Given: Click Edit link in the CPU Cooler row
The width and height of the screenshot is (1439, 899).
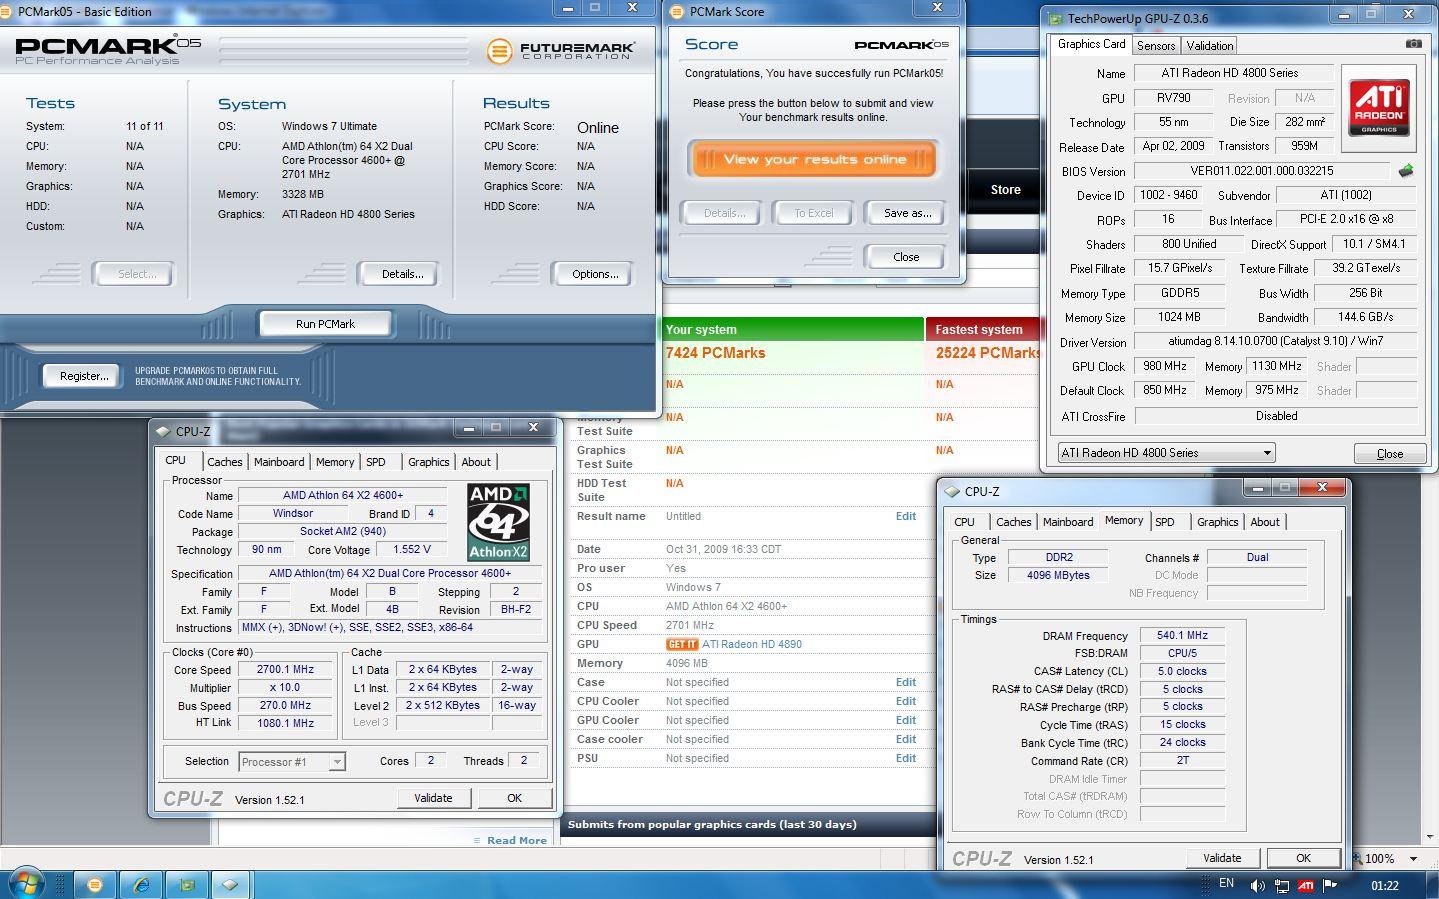Looking at the screenshot, I should tap(905, 701).
